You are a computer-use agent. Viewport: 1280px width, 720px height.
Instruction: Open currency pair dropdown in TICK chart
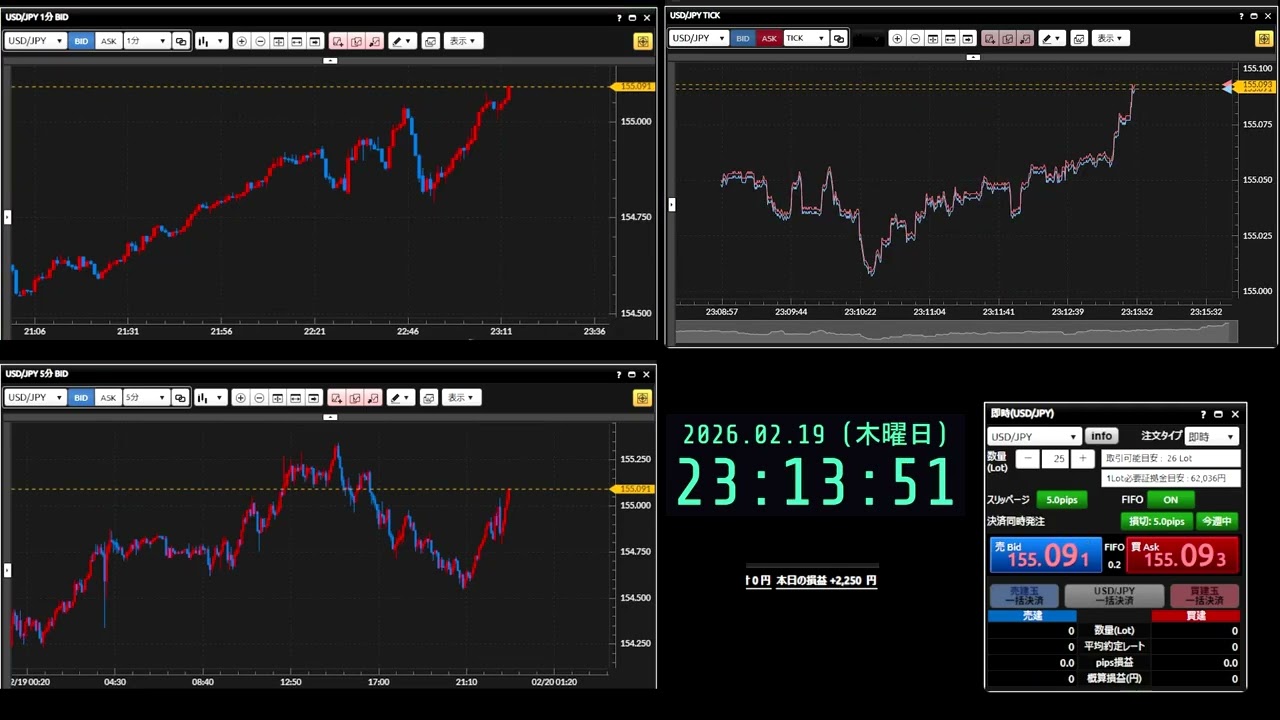[698, 38]
